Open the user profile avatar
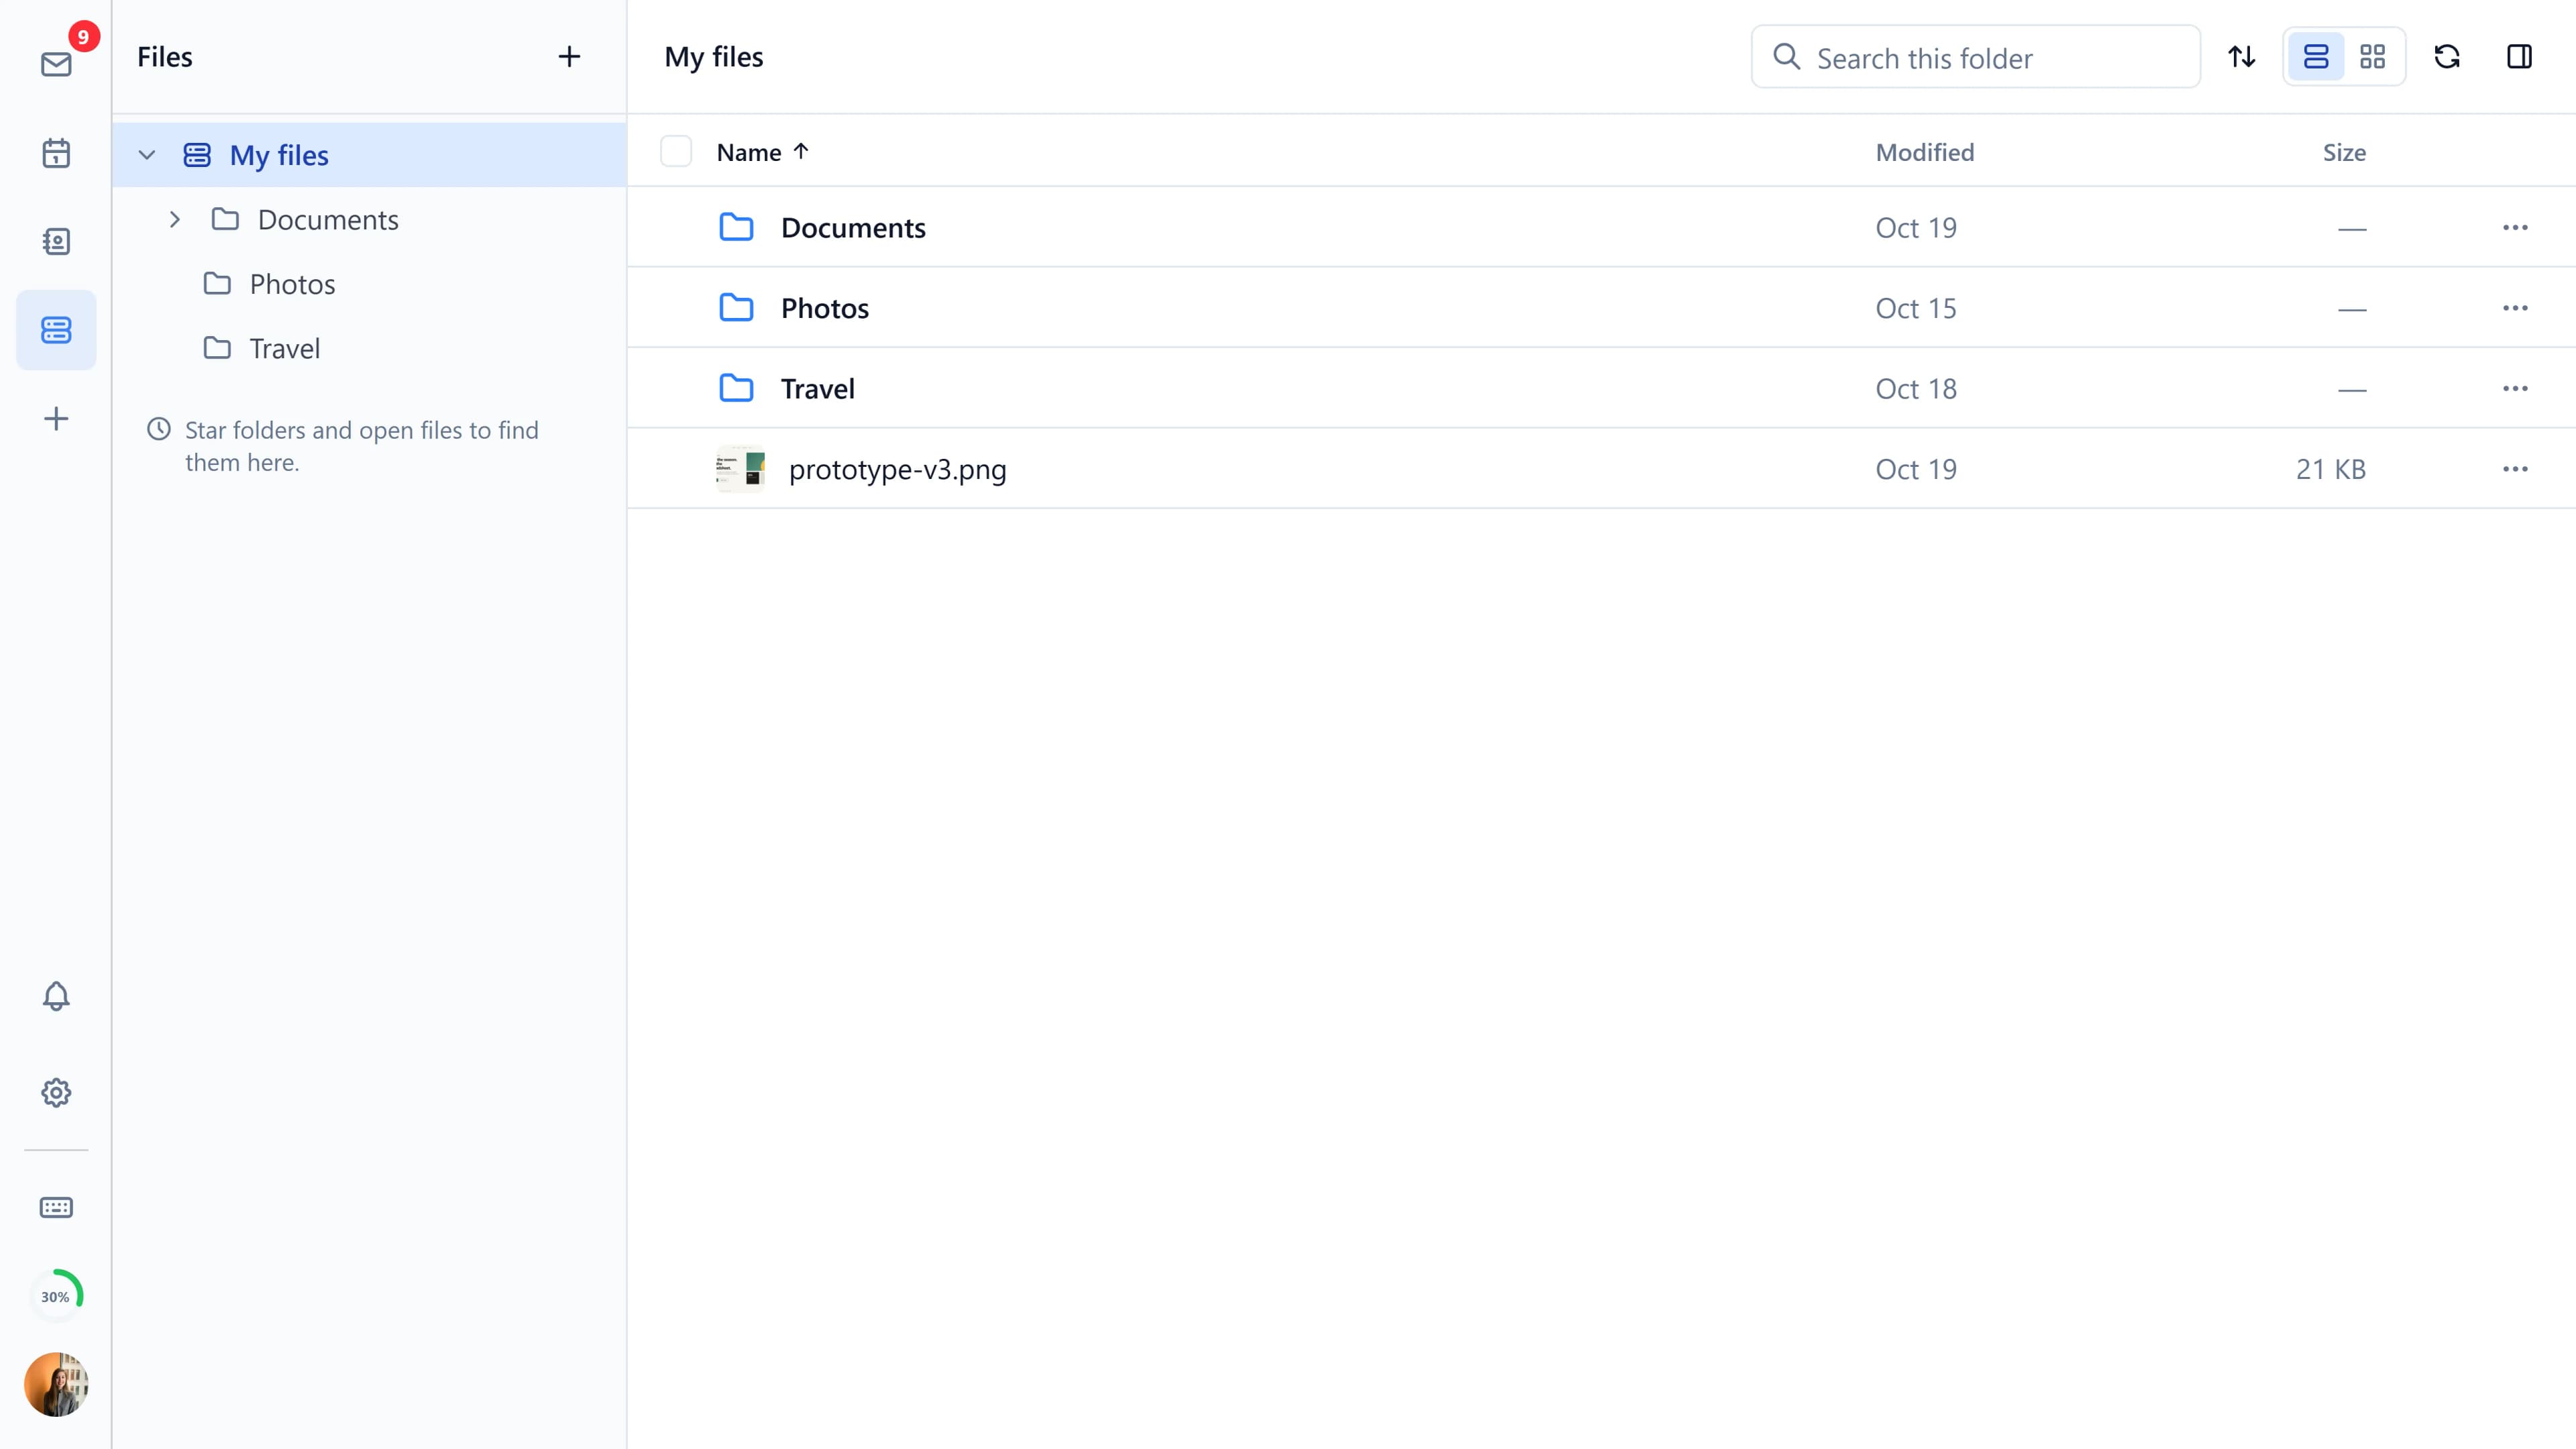Screen dimensions: 2576x1449 pos(56,1384)
